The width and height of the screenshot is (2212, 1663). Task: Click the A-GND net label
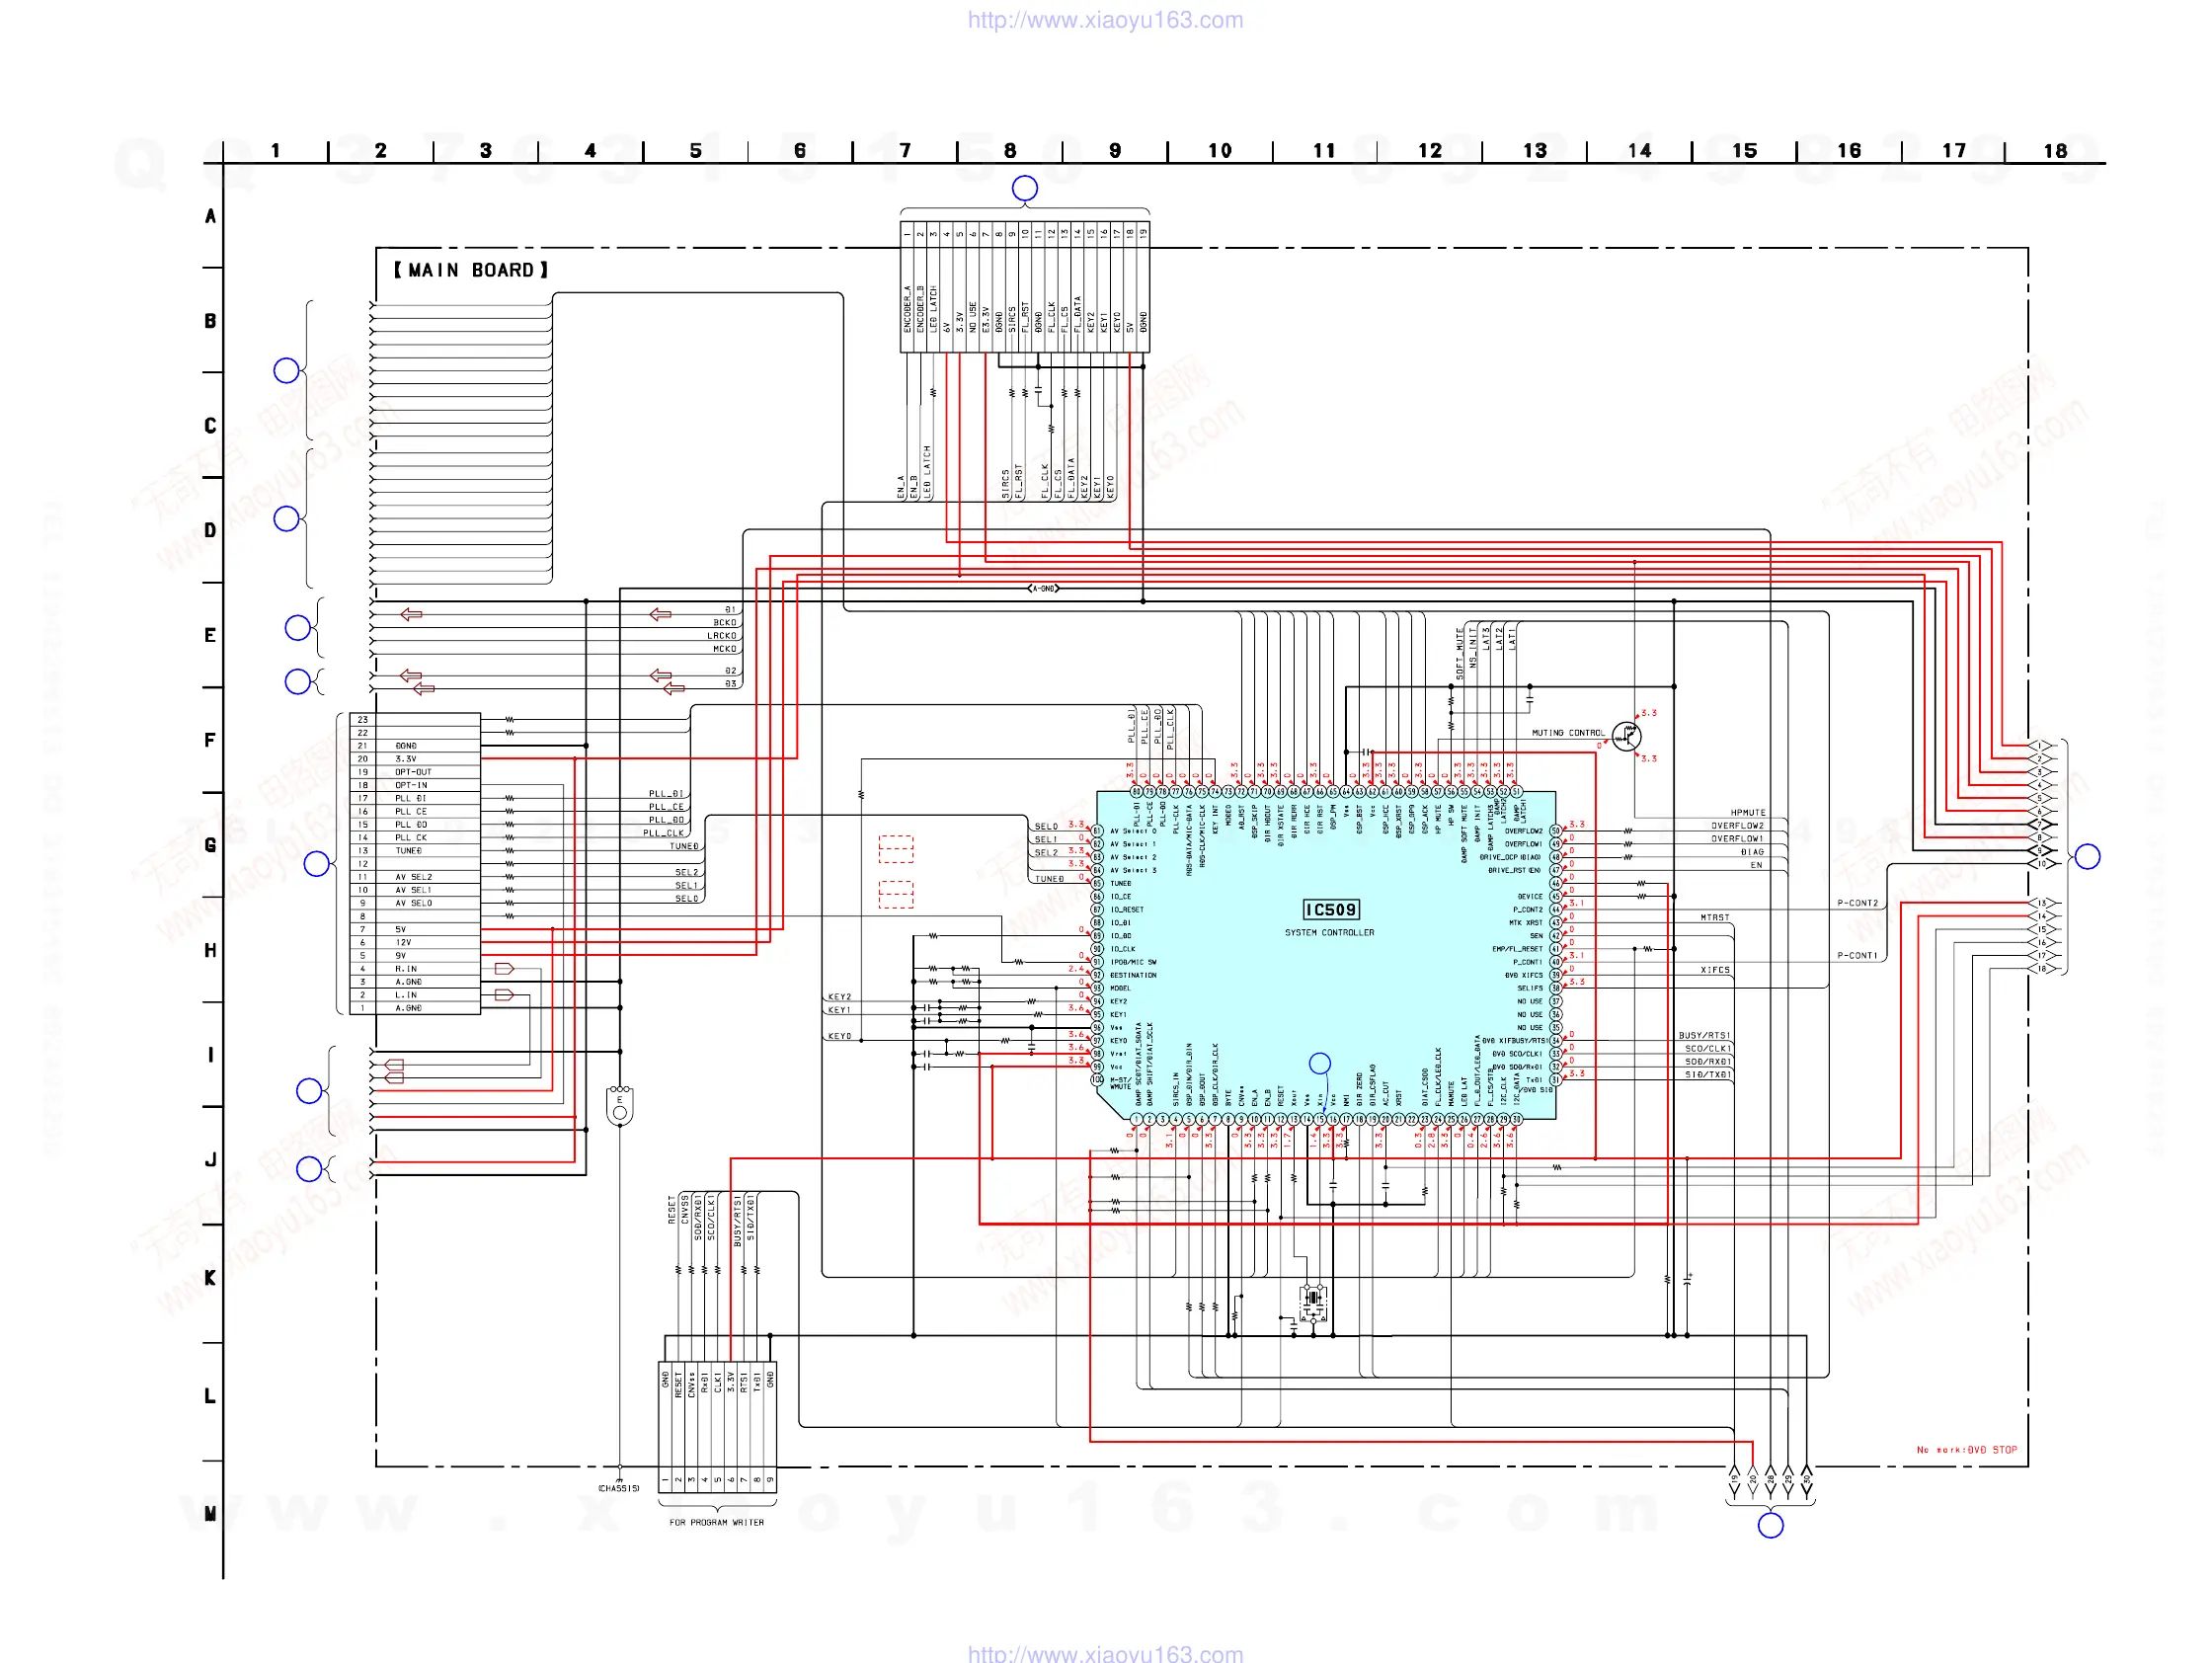tap(1043, 589)
